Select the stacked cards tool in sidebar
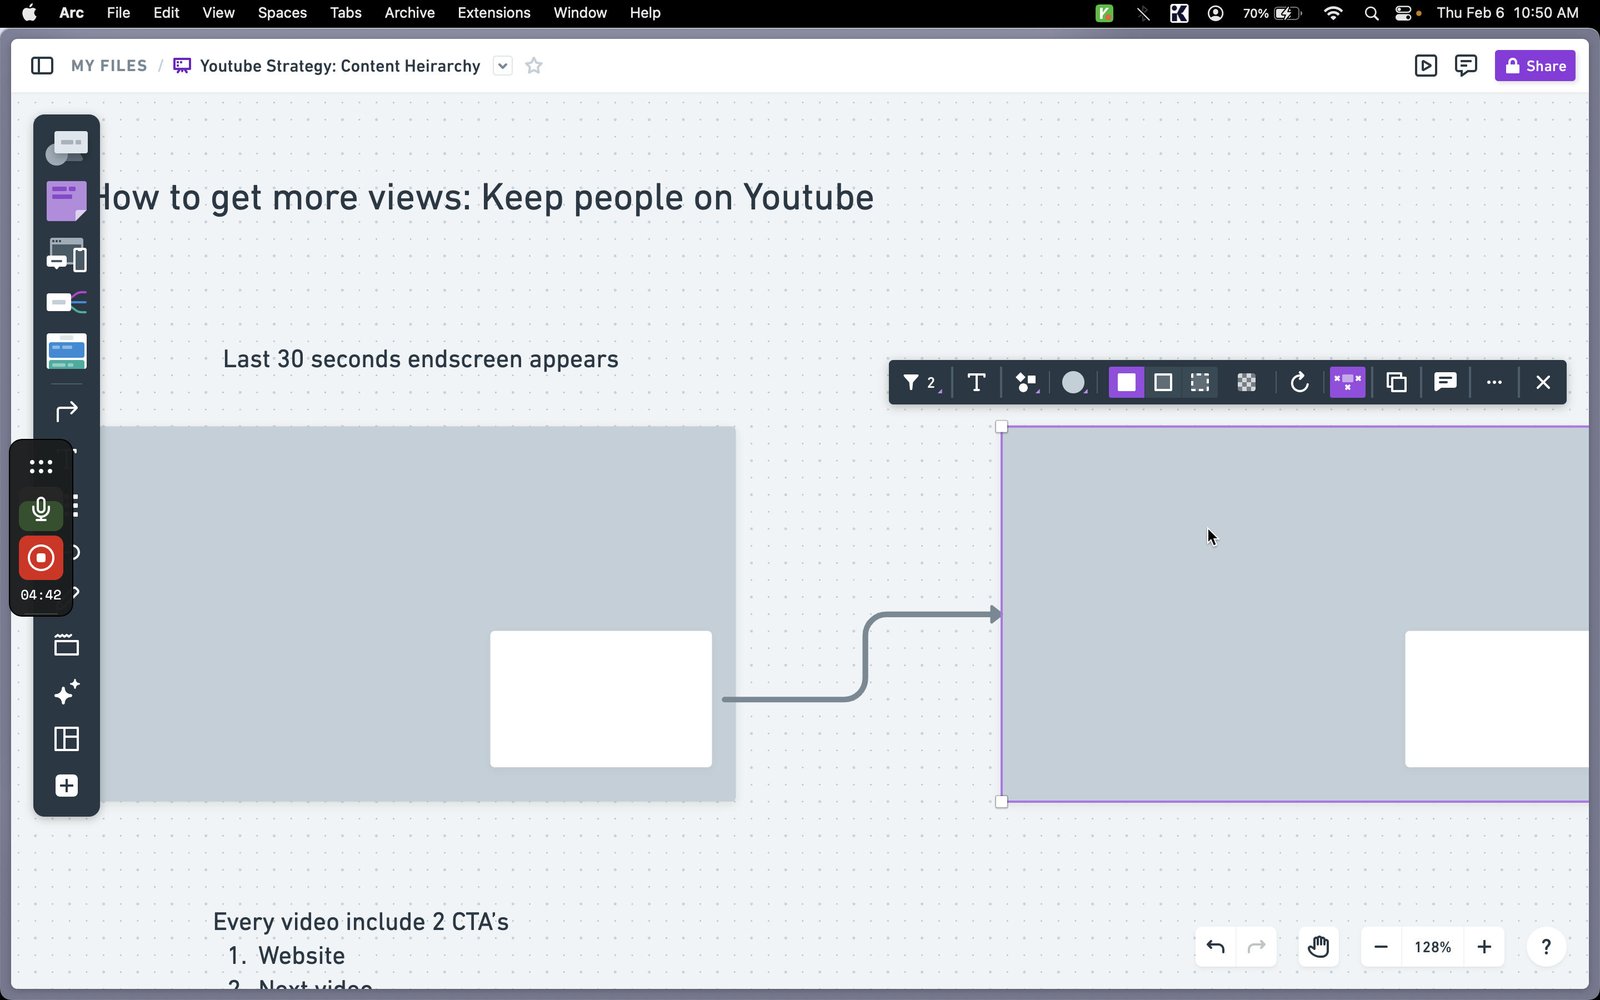Image resolution: width=1600 pixels, height=1000 pixels. tap(66, 351)
